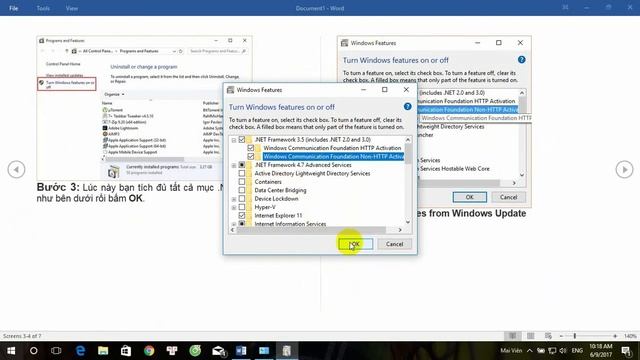The height and width of the screenshot is (360, 640).
Task: Confirm with OK in front dialog
Action: [355, 244]
